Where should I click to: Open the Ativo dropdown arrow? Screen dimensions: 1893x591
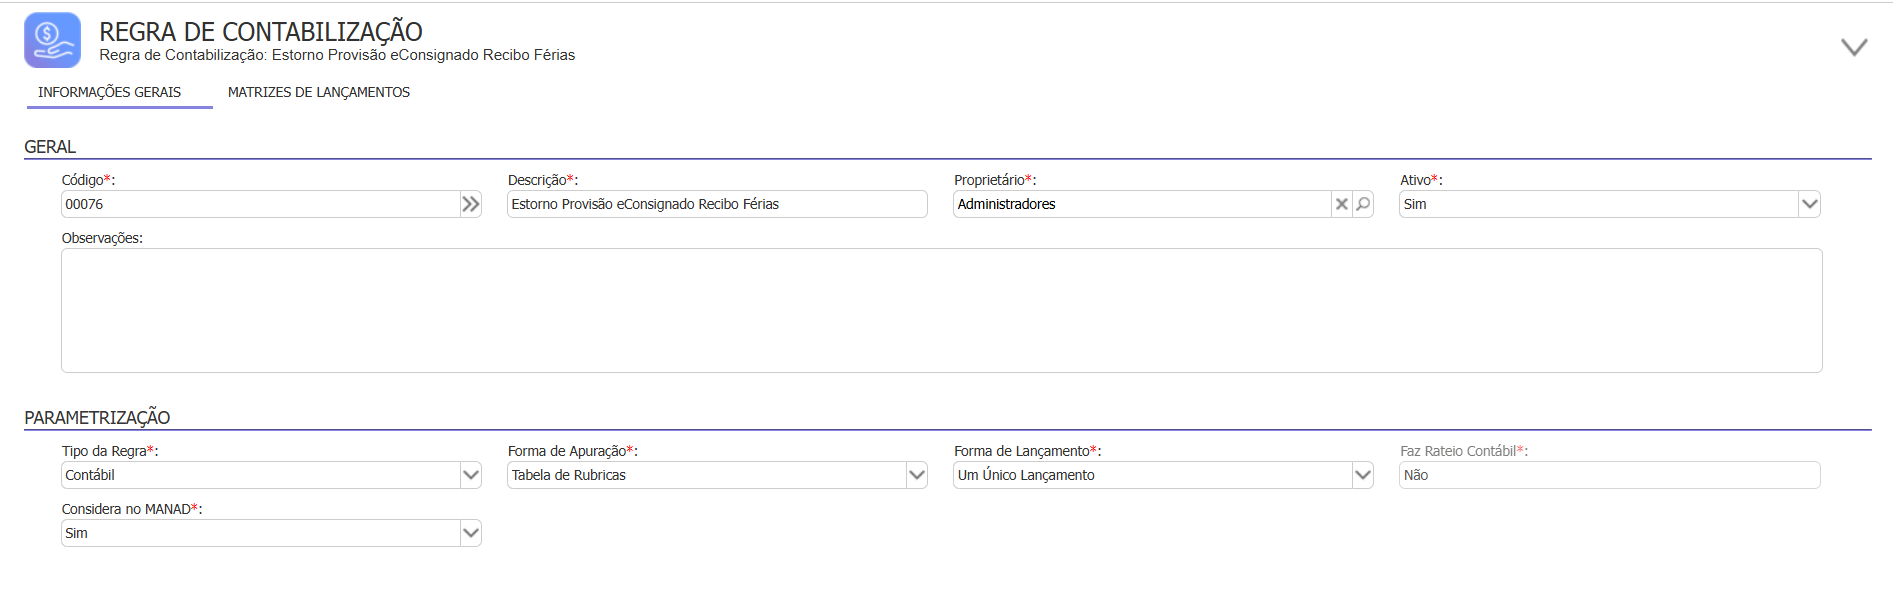click(1809, 204)
